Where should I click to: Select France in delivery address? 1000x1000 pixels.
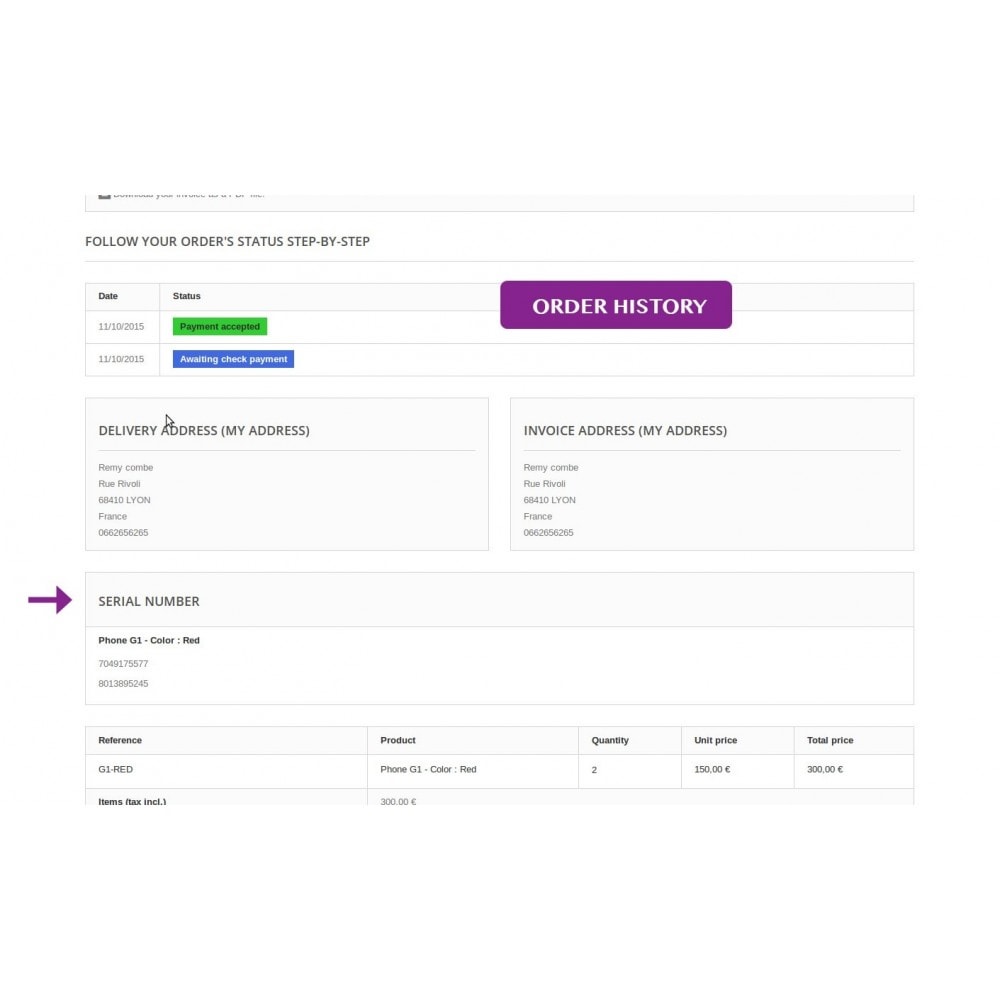(112, 516)
